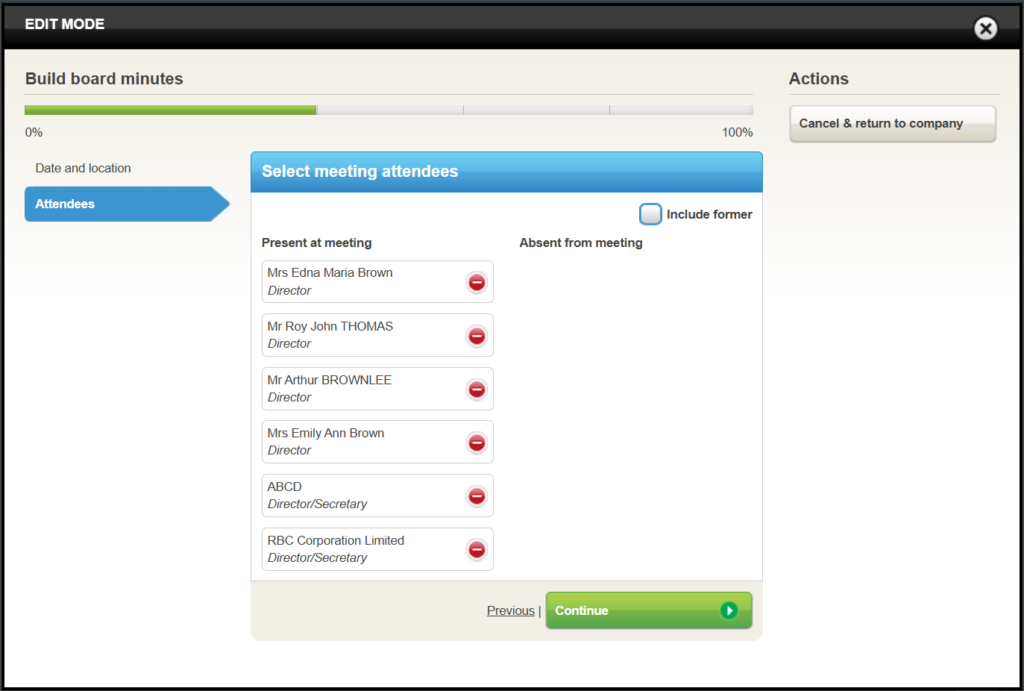Screen dimensions: 1024x691
Task: Remove ABCD from present attendees
Action: (477, 496)
